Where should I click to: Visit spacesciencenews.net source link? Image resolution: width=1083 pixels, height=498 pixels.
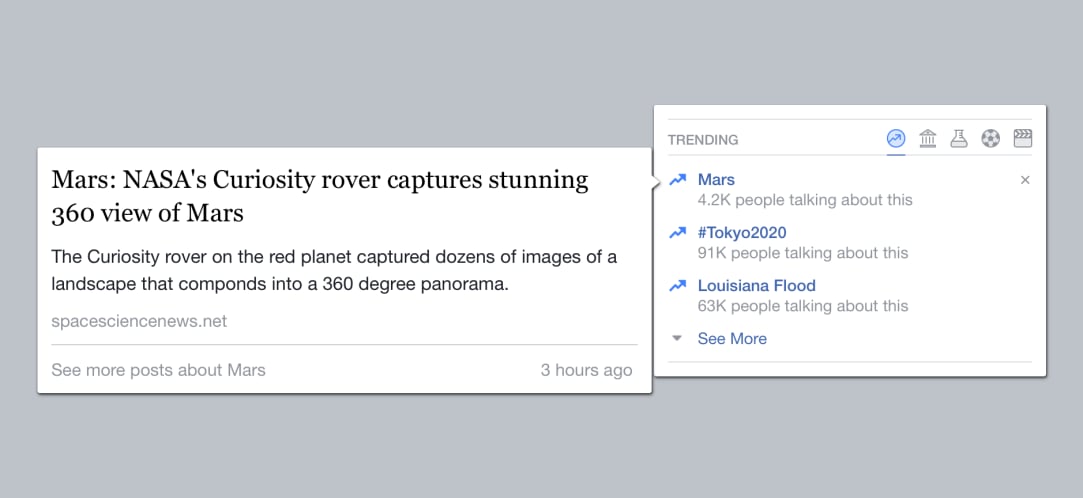[139, 321]
